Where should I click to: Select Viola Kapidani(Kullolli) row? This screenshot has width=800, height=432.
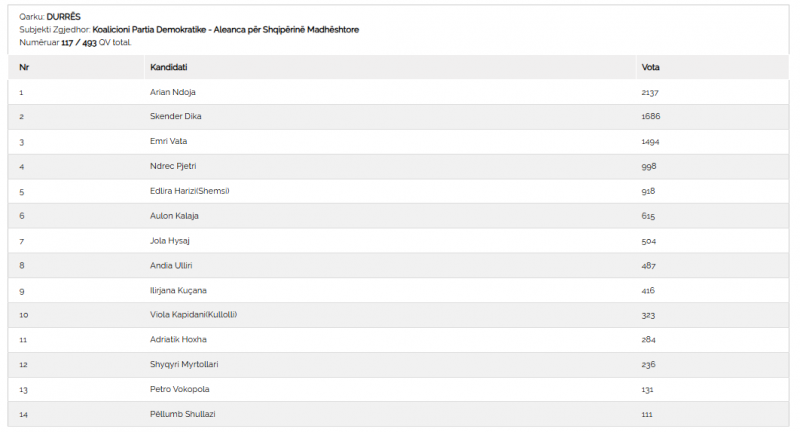coord(398,315)
